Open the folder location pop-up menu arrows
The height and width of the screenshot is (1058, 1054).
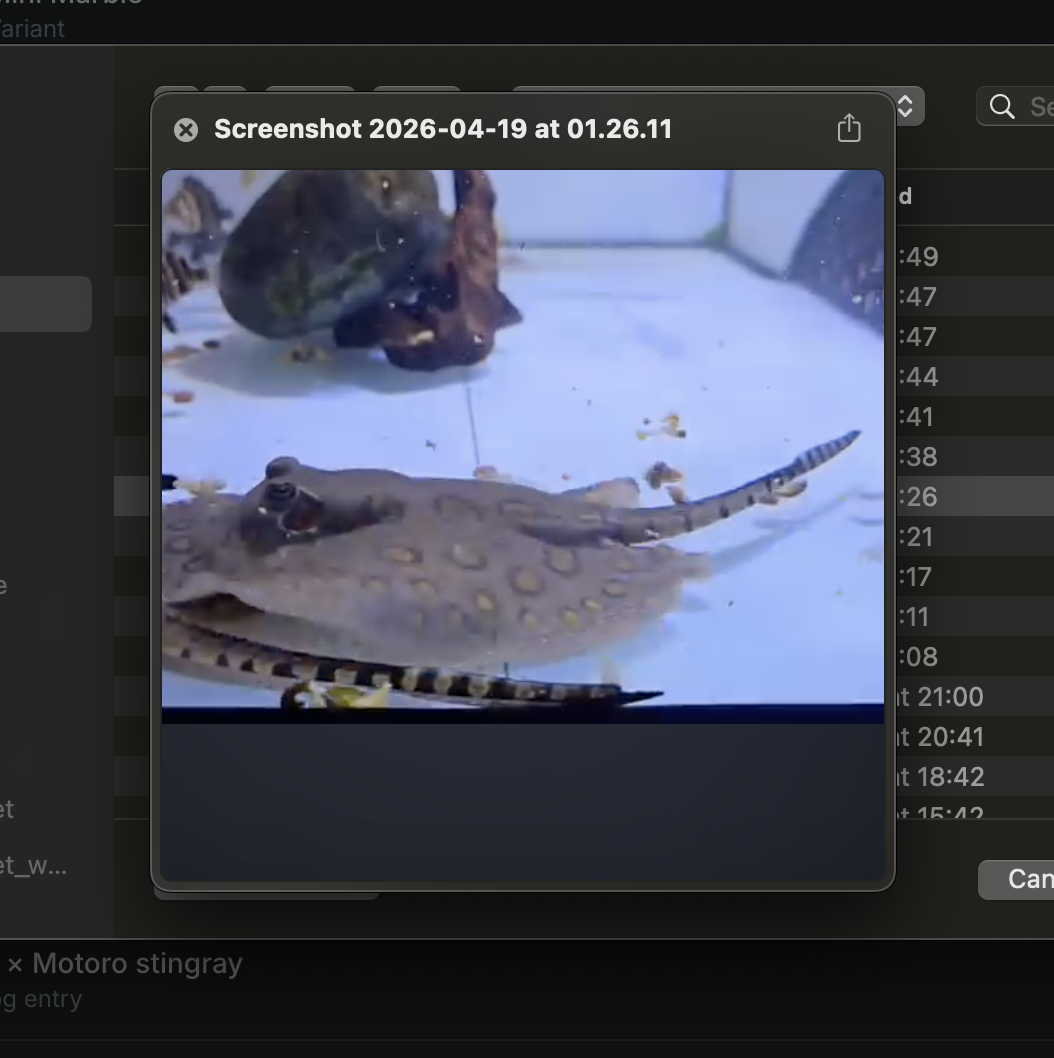pos(905,107)
